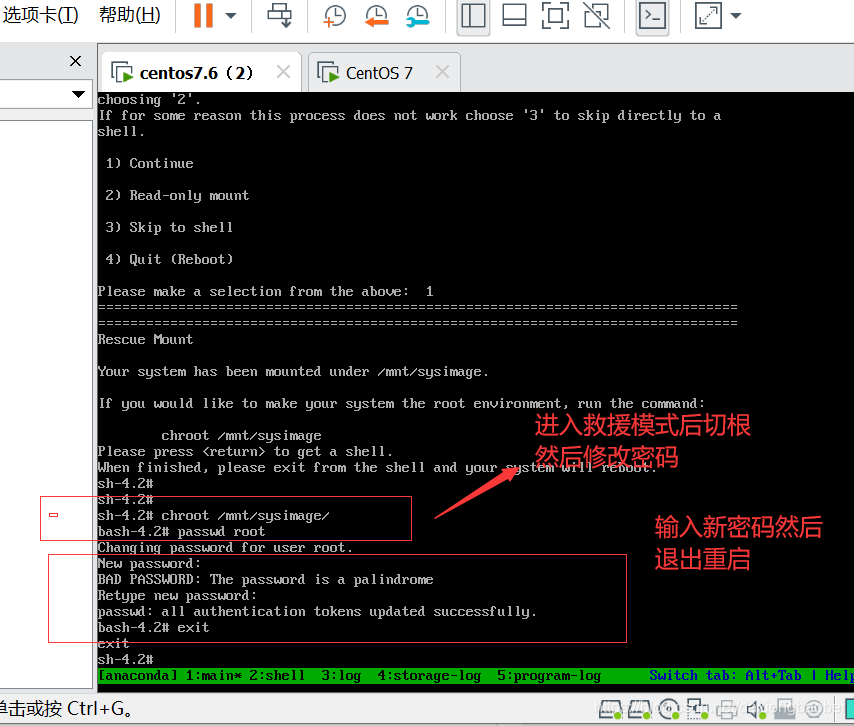The width and height of the screenshot is (854, 726).
Task: Enter full screen mode
Action: point(554,17)
